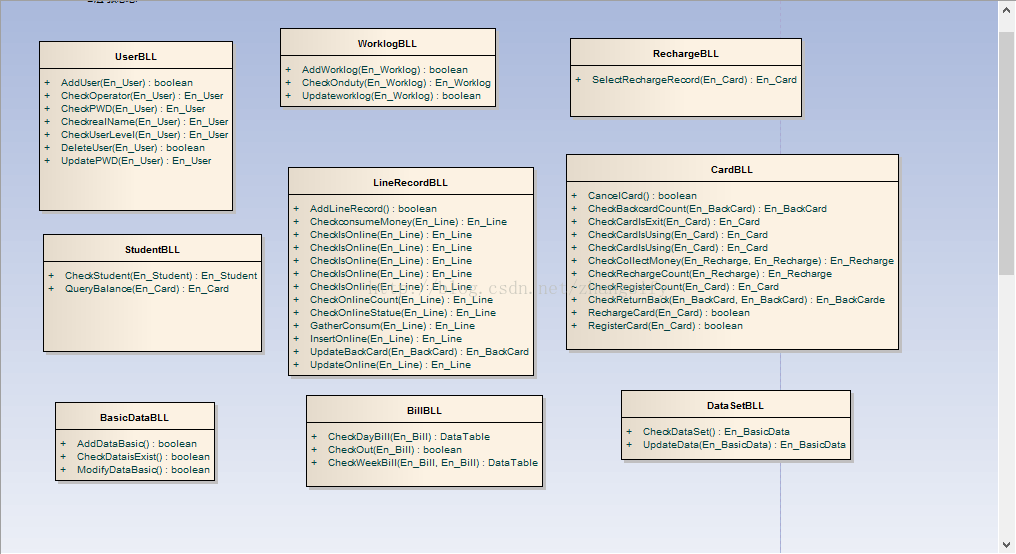
Task: Select the CheckOnduty(En_Worklog) method
Action: tap(396, 83)
